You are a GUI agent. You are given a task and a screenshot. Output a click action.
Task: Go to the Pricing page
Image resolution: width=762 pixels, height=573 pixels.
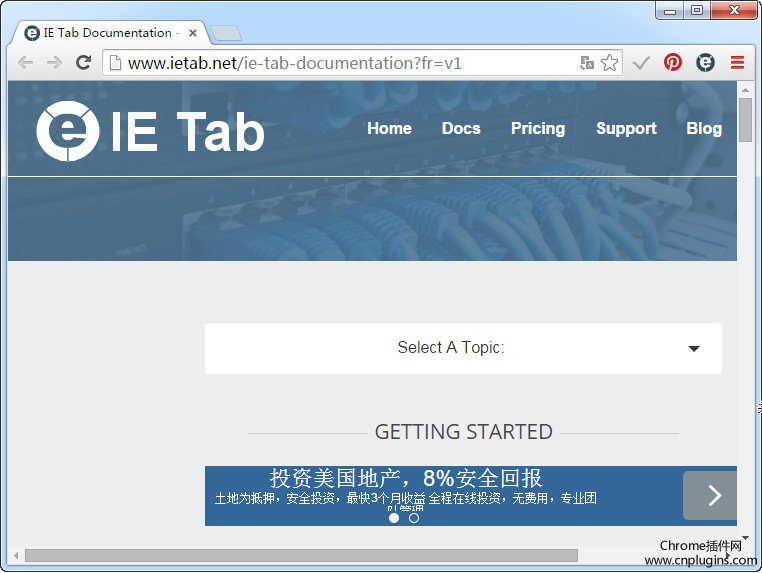[x=538, y=128]
